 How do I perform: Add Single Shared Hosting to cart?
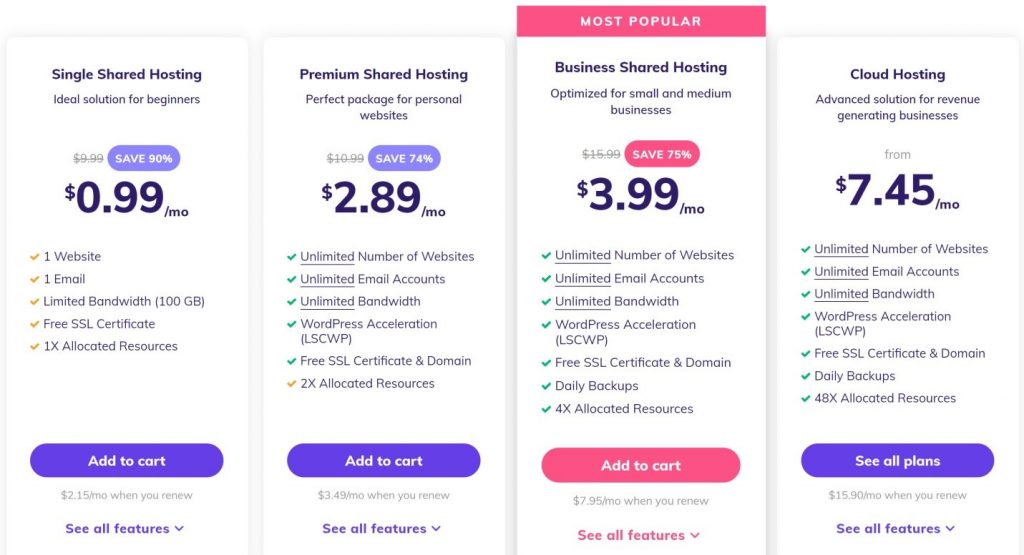[x=127, y=460]
